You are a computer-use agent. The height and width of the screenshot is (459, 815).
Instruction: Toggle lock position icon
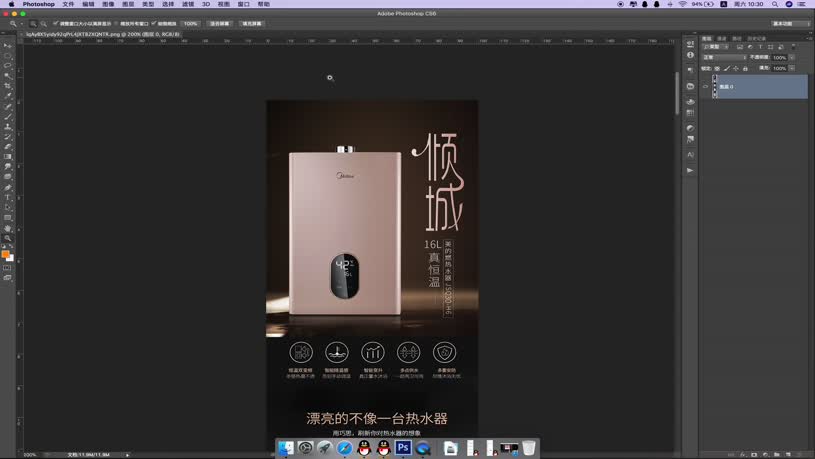coord(736,69)
